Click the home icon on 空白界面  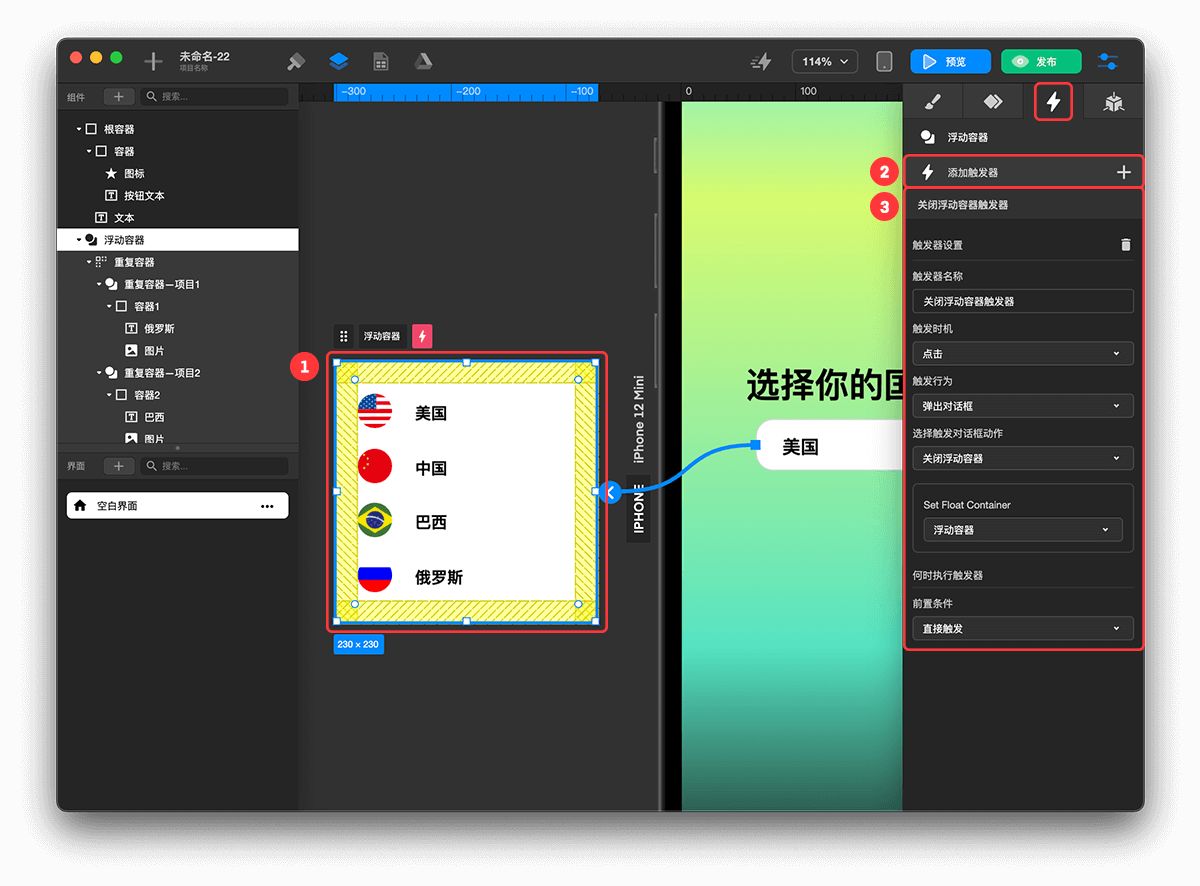click(80, 506)
